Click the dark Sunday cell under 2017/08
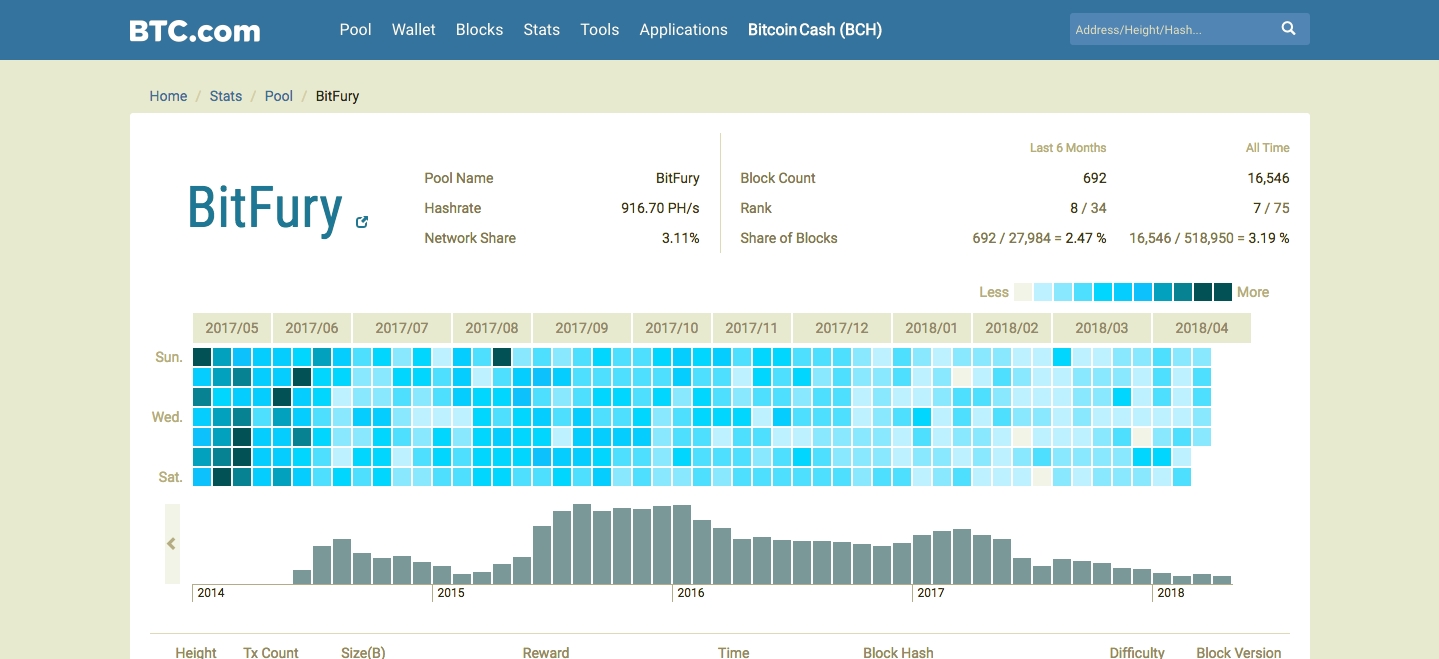 502,357
